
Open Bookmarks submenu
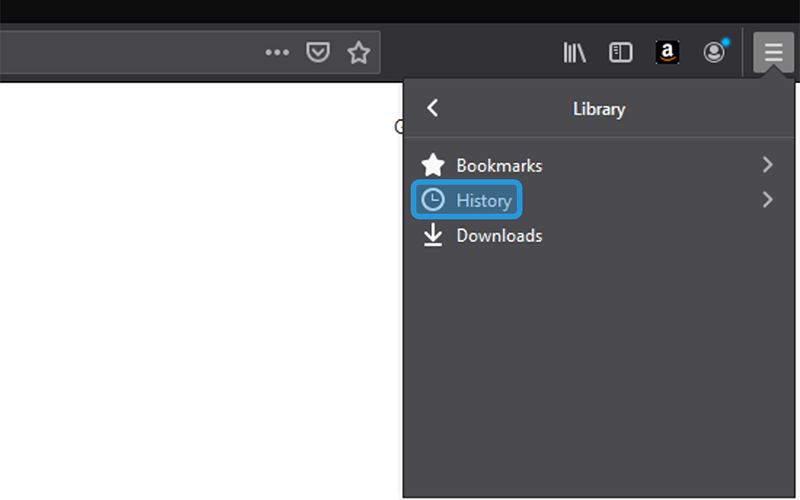pyautogui.click(x=598, y=165)
